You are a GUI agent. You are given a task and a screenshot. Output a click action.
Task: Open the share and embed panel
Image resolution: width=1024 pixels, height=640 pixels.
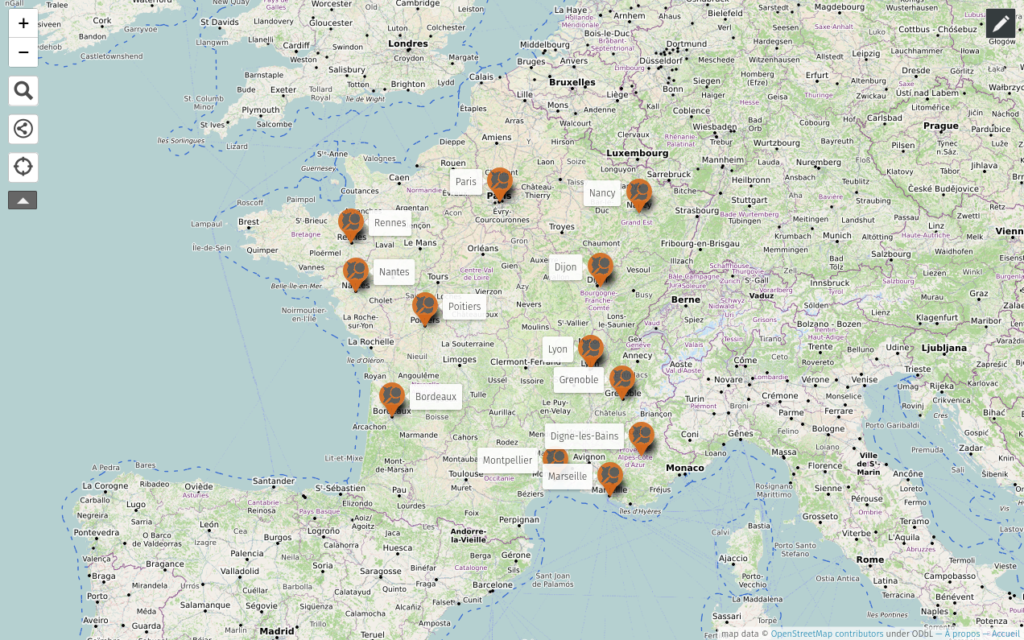pyautogui.click(x=23, y=129)
